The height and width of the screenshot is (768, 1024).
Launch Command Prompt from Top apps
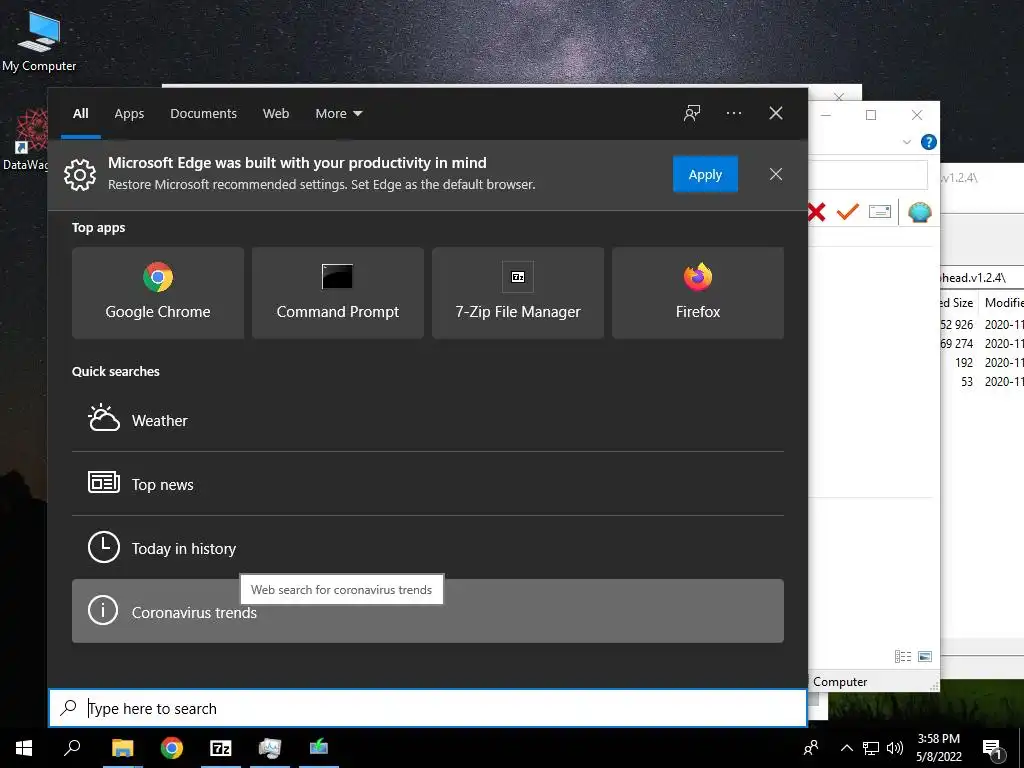pyautogui.click(x=338, y=293)
